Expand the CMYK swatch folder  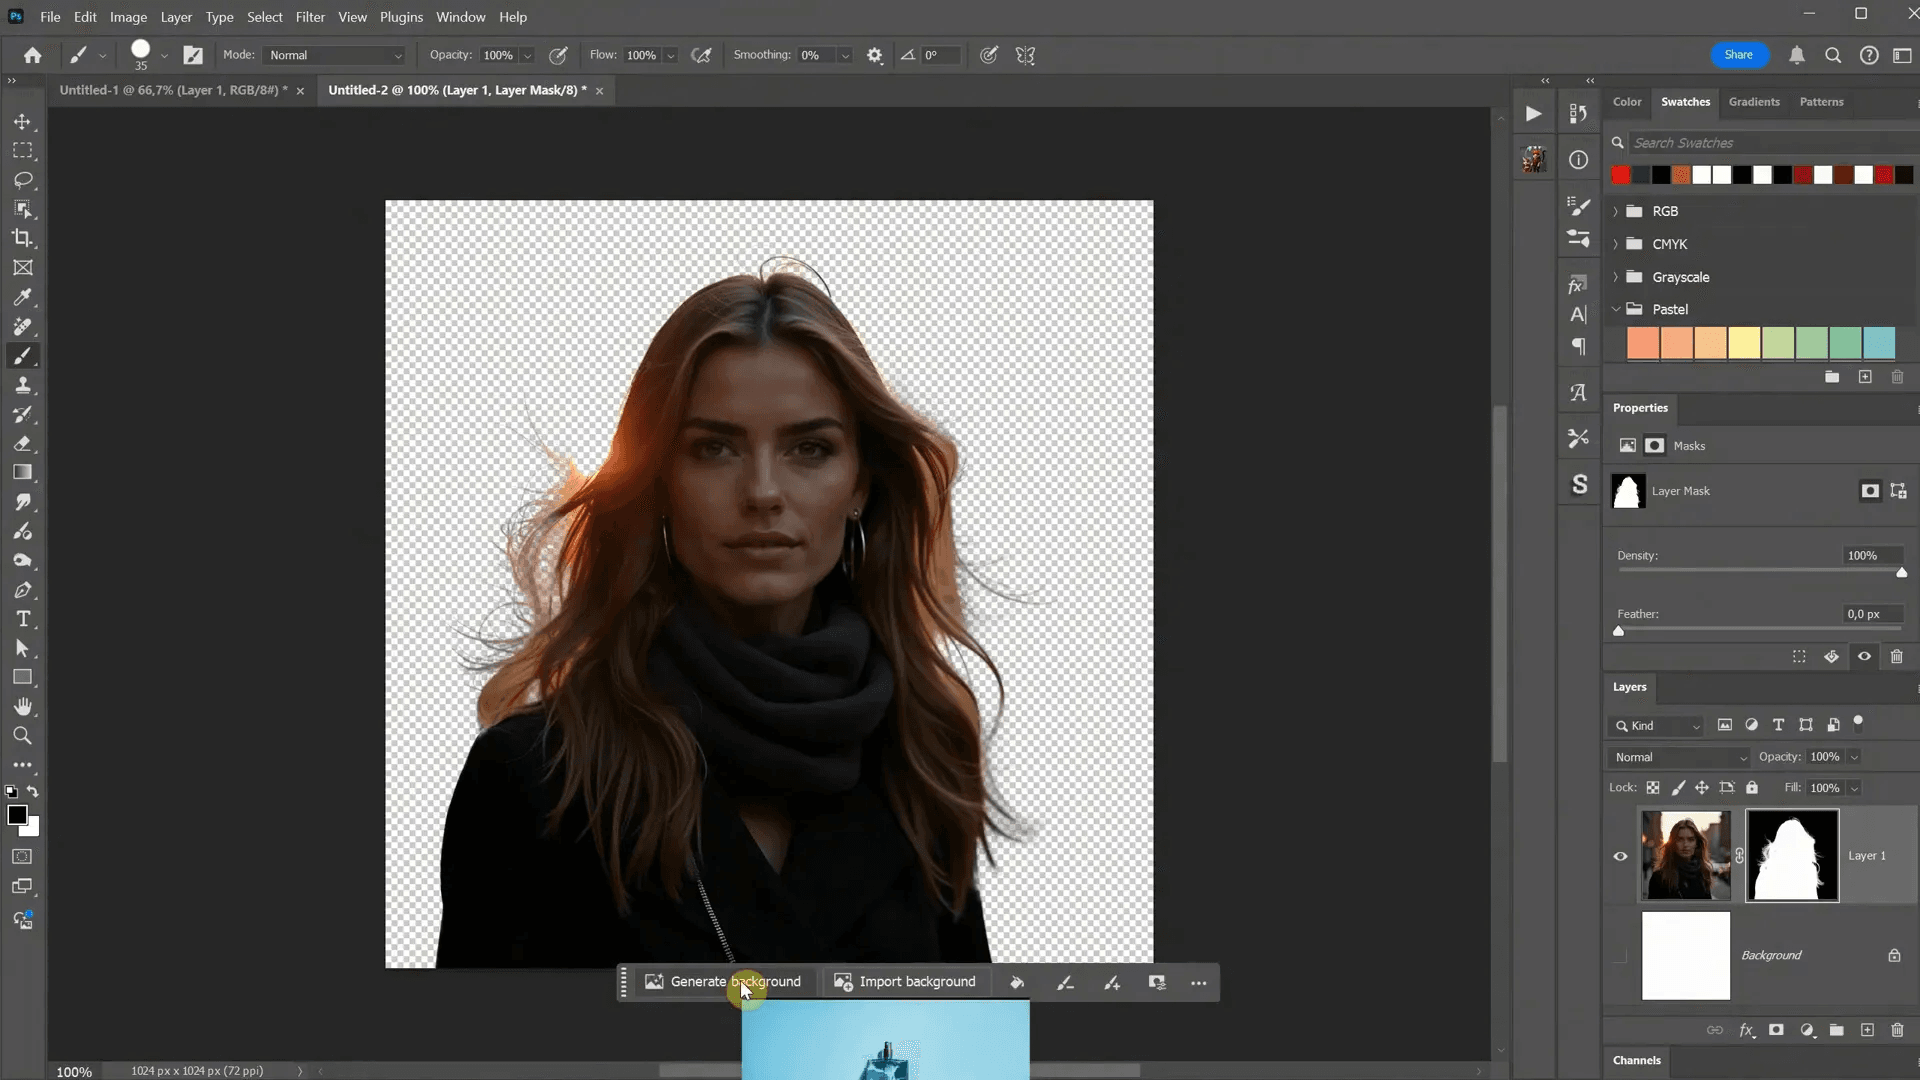click(x=1615, y=244)
